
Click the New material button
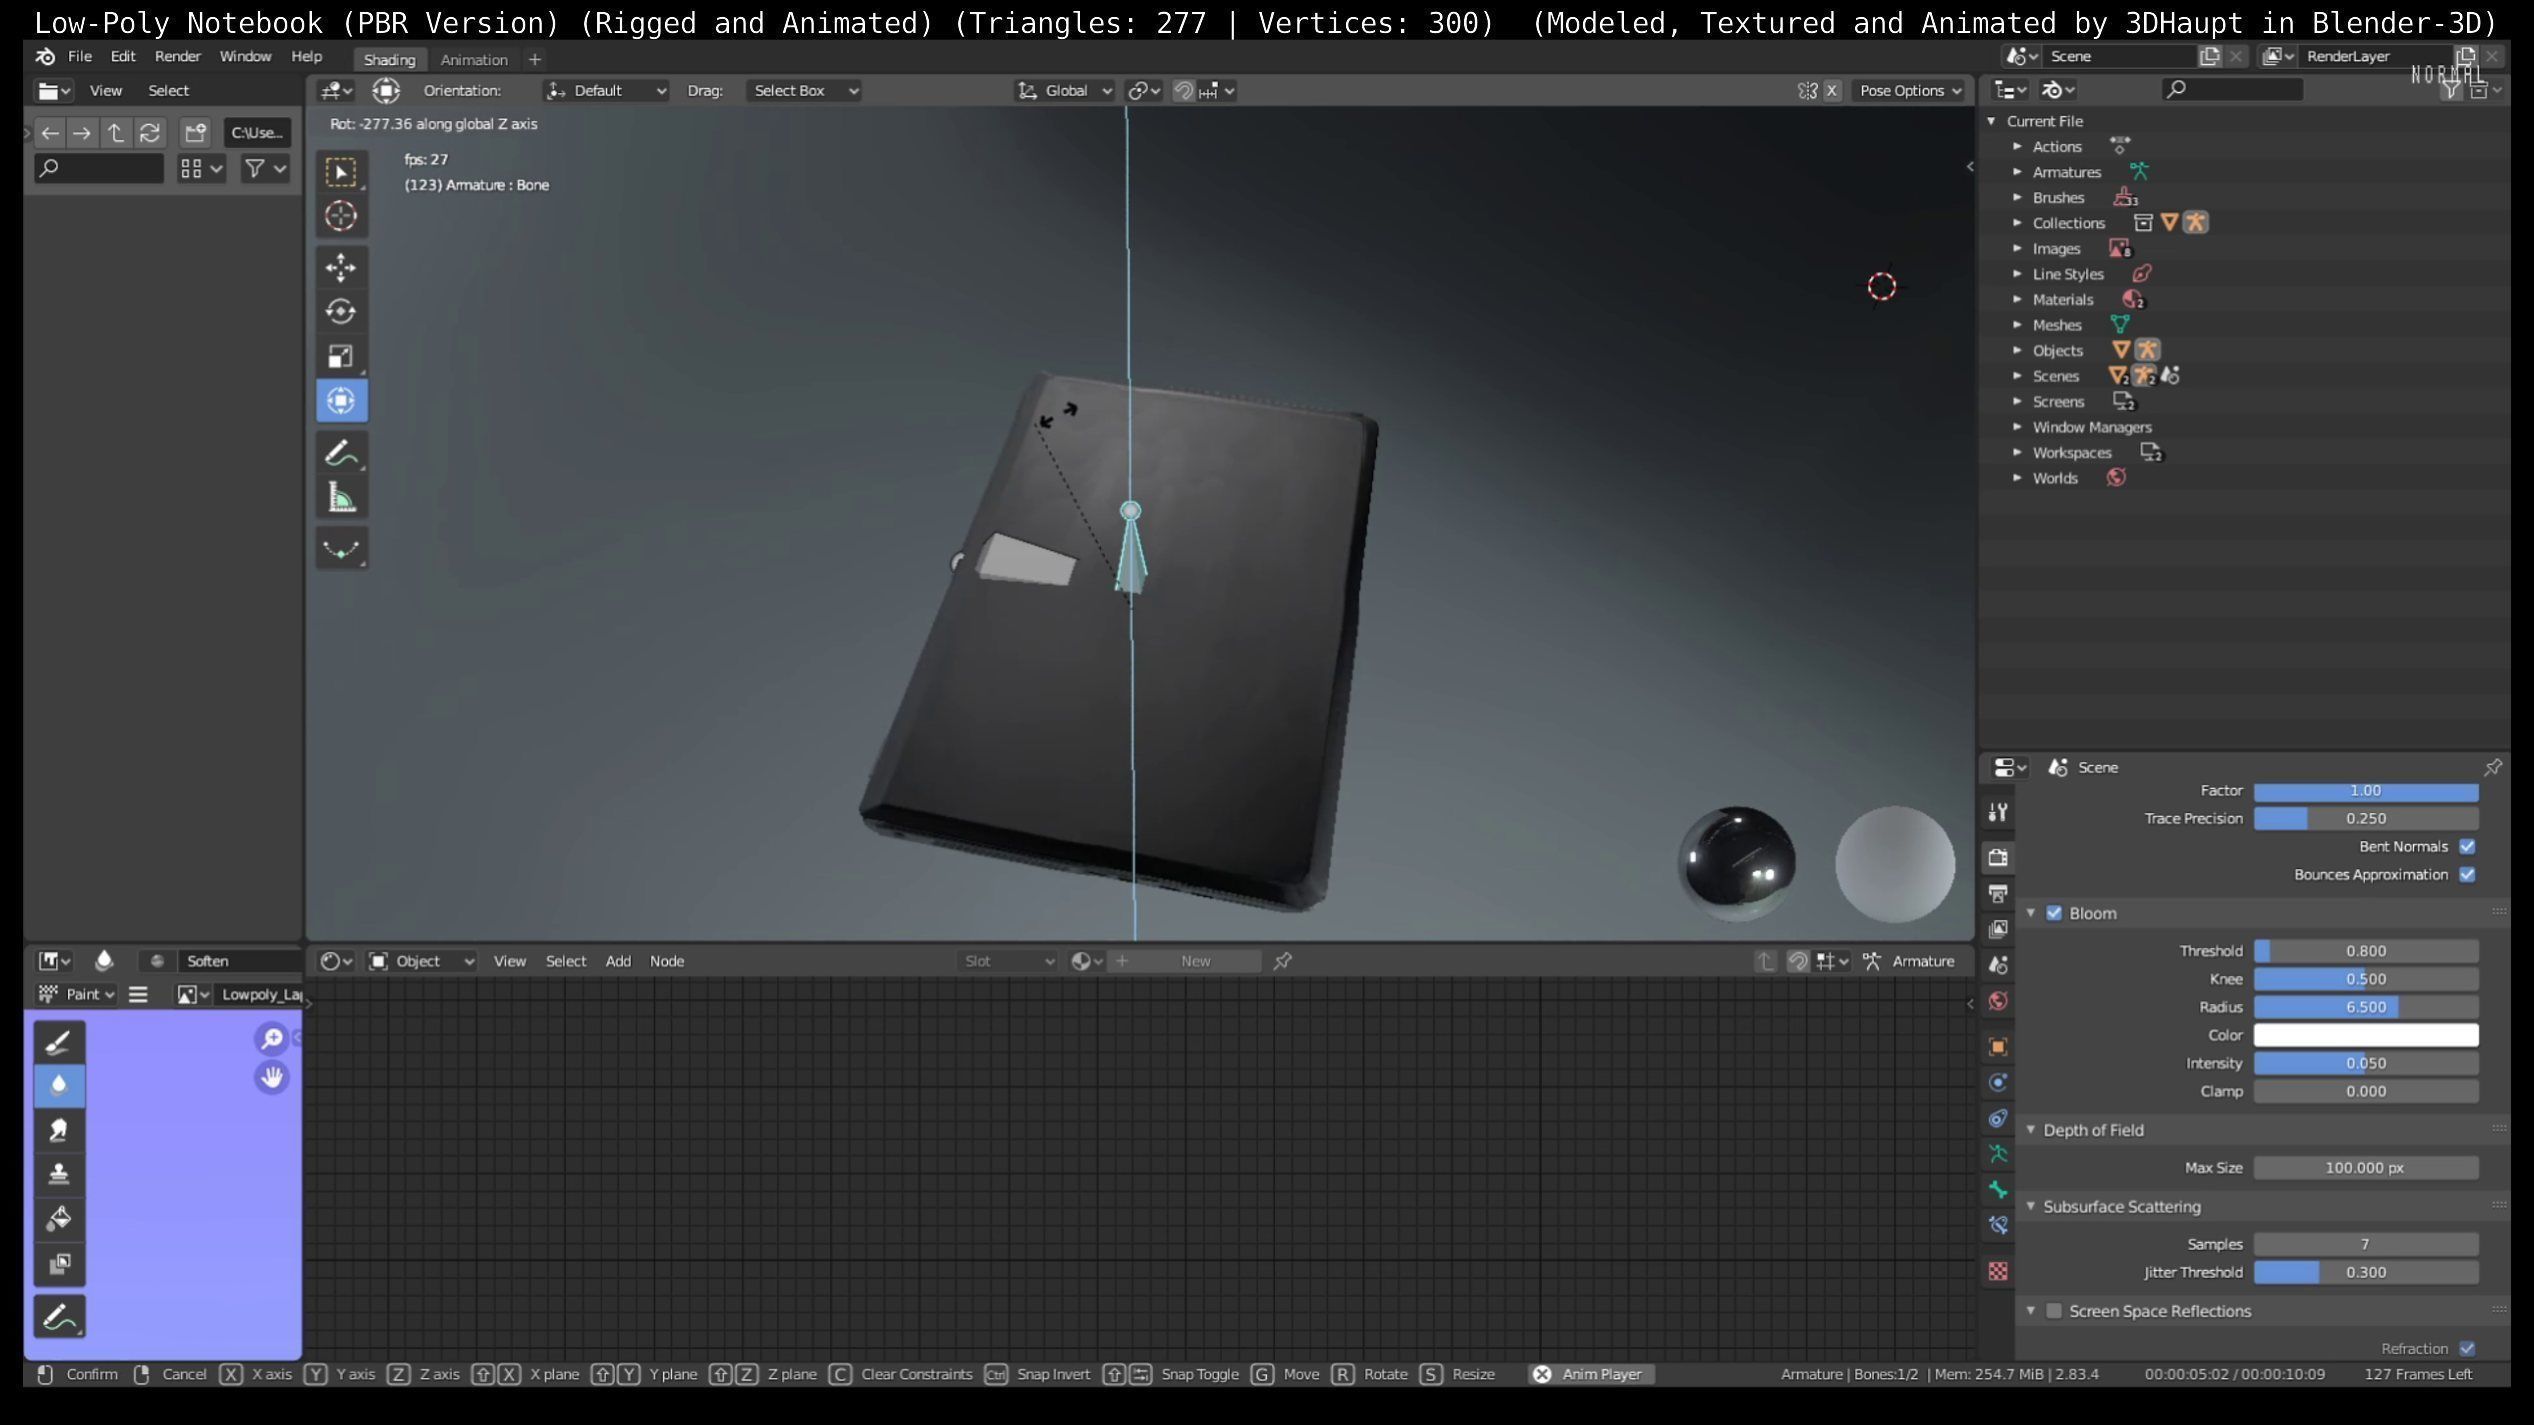click(1194, 961)
